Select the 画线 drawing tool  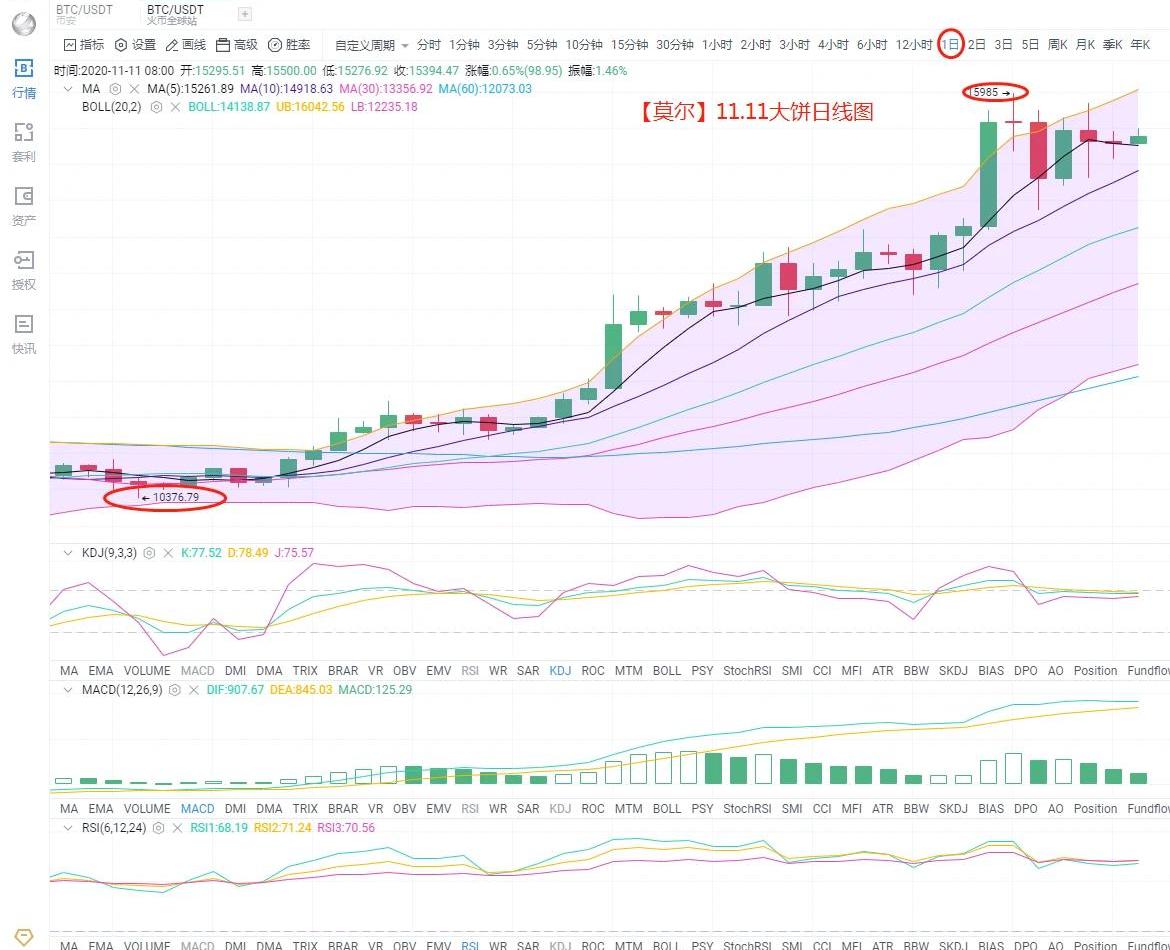186,45
